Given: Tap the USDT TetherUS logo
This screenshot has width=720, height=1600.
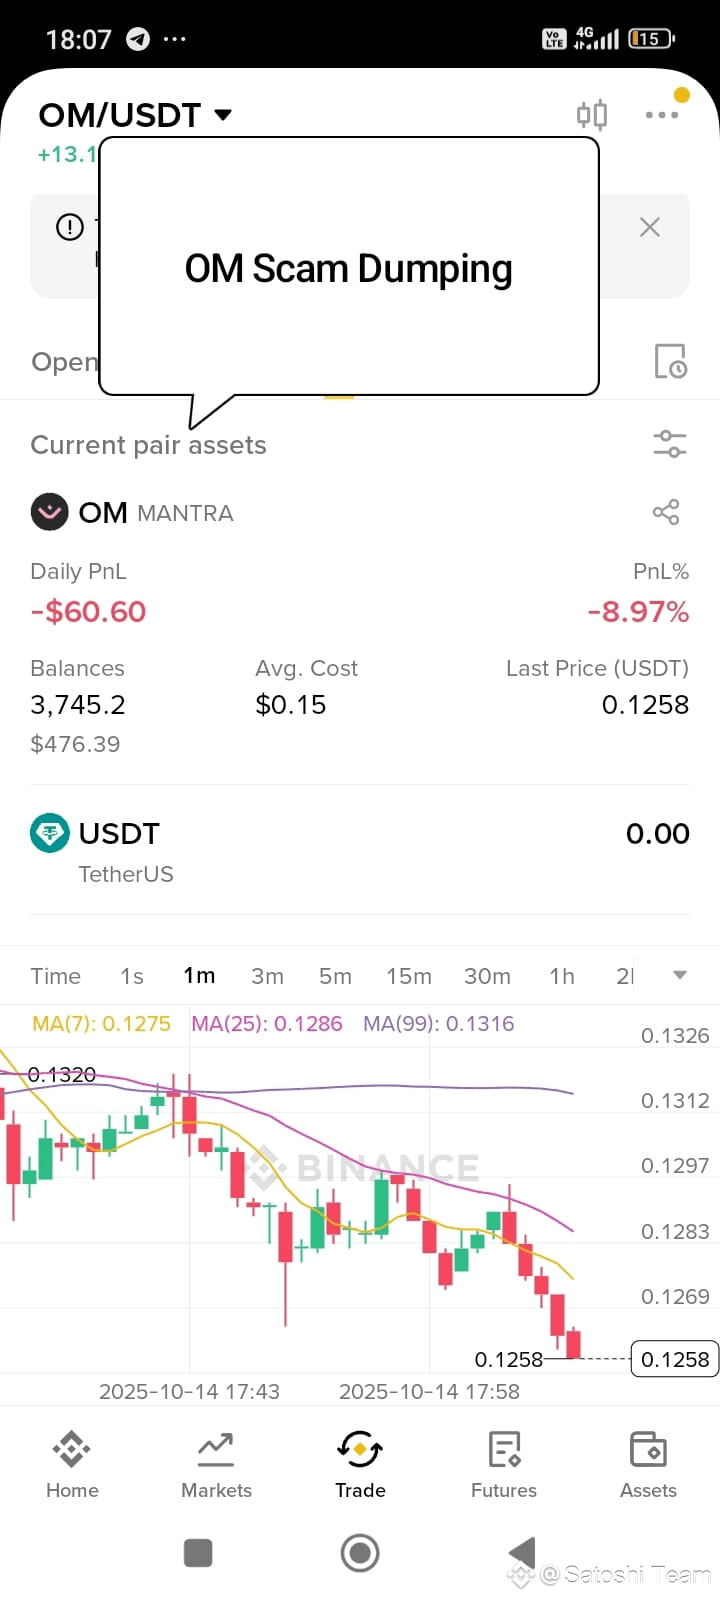Looking at the screenshot, I should point(49,833).
